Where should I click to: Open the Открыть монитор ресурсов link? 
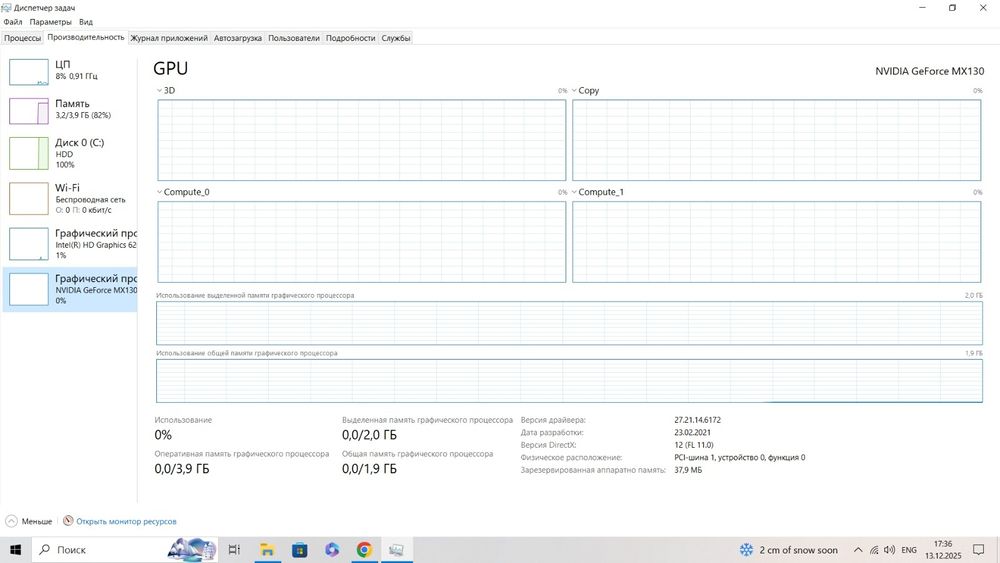click(x=126, y=522)
